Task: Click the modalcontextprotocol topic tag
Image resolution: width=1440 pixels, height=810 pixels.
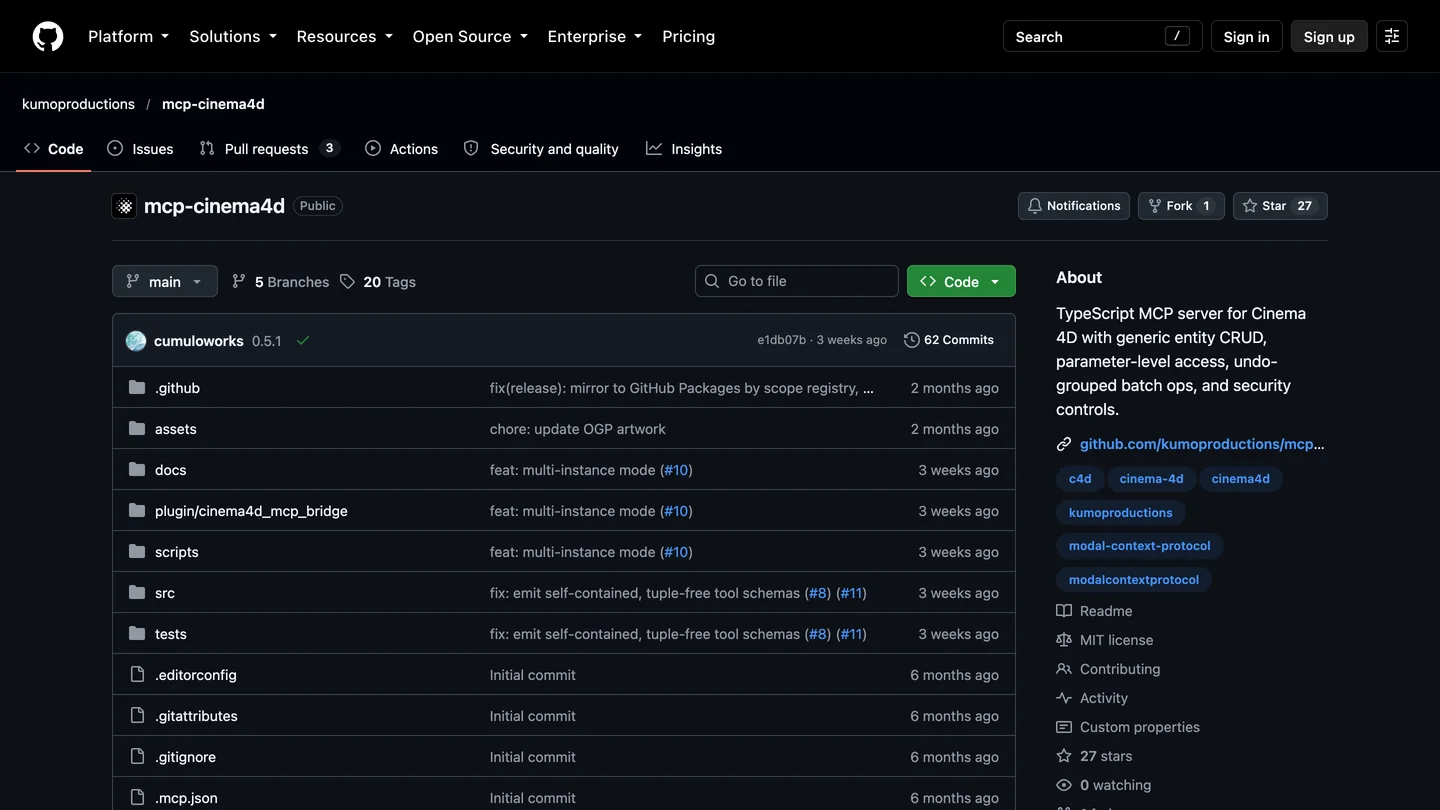Action: (1134, 580)
